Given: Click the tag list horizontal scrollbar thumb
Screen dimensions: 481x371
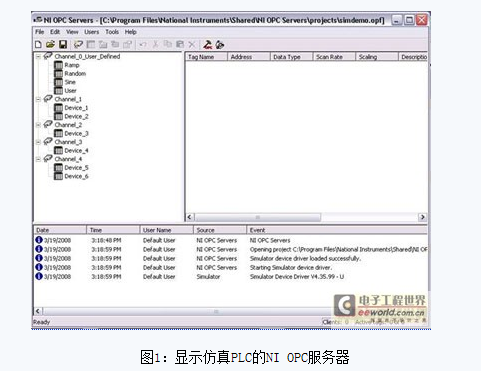Looking at the screenshot, I should (x=258, y=217).
